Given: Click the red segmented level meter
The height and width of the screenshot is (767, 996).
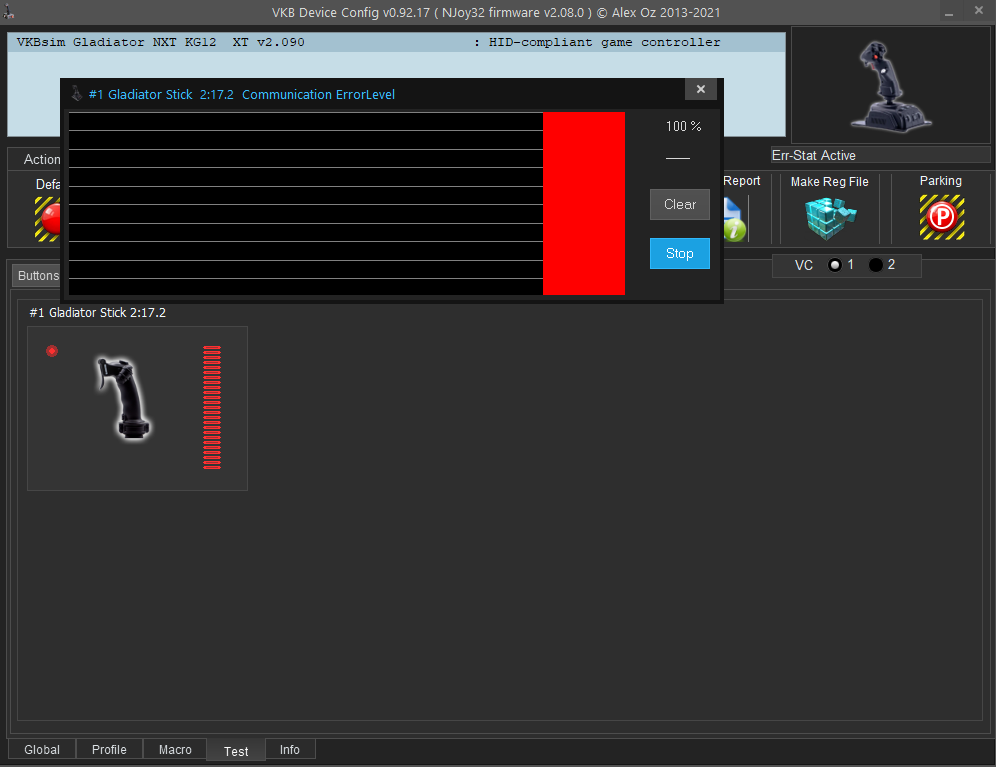Looking at the screenshot, I should point(212,407).
